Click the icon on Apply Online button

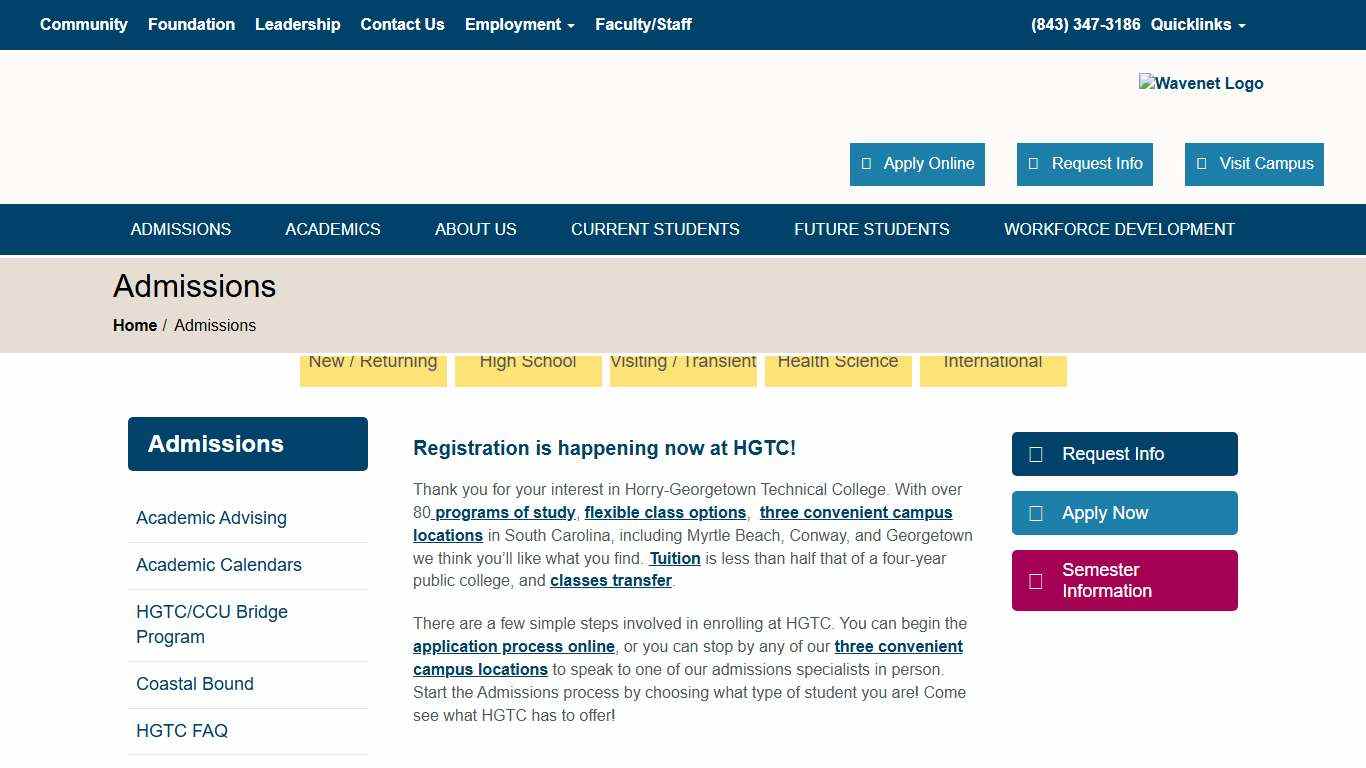866,164
